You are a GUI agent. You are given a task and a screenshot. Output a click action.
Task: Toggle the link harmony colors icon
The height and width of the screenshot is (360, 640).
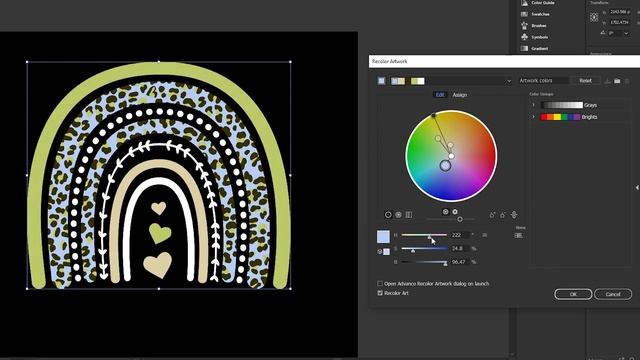[514, 215]
